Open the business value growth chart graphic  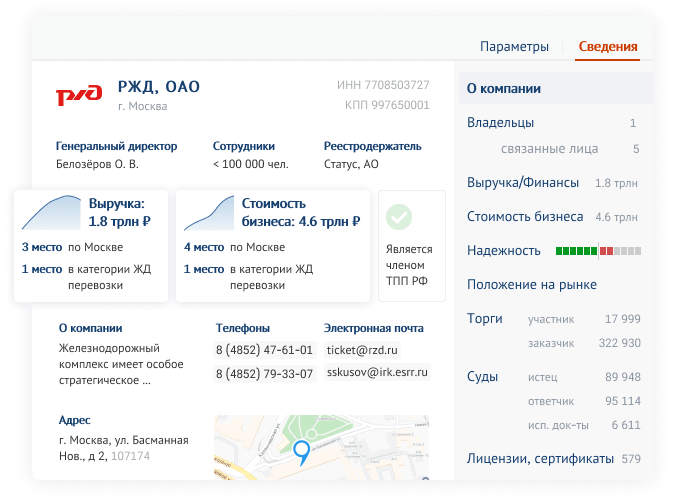tap(209, 213)
